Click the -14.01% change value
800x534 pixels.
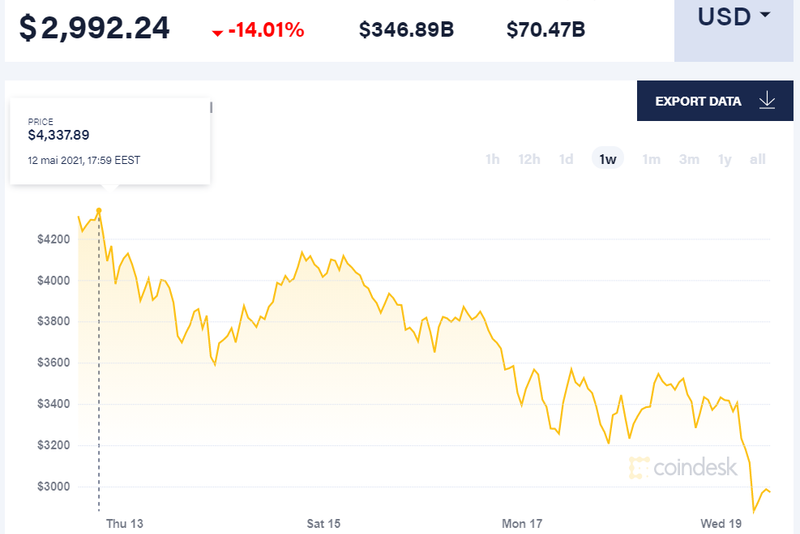click(266, 30)
